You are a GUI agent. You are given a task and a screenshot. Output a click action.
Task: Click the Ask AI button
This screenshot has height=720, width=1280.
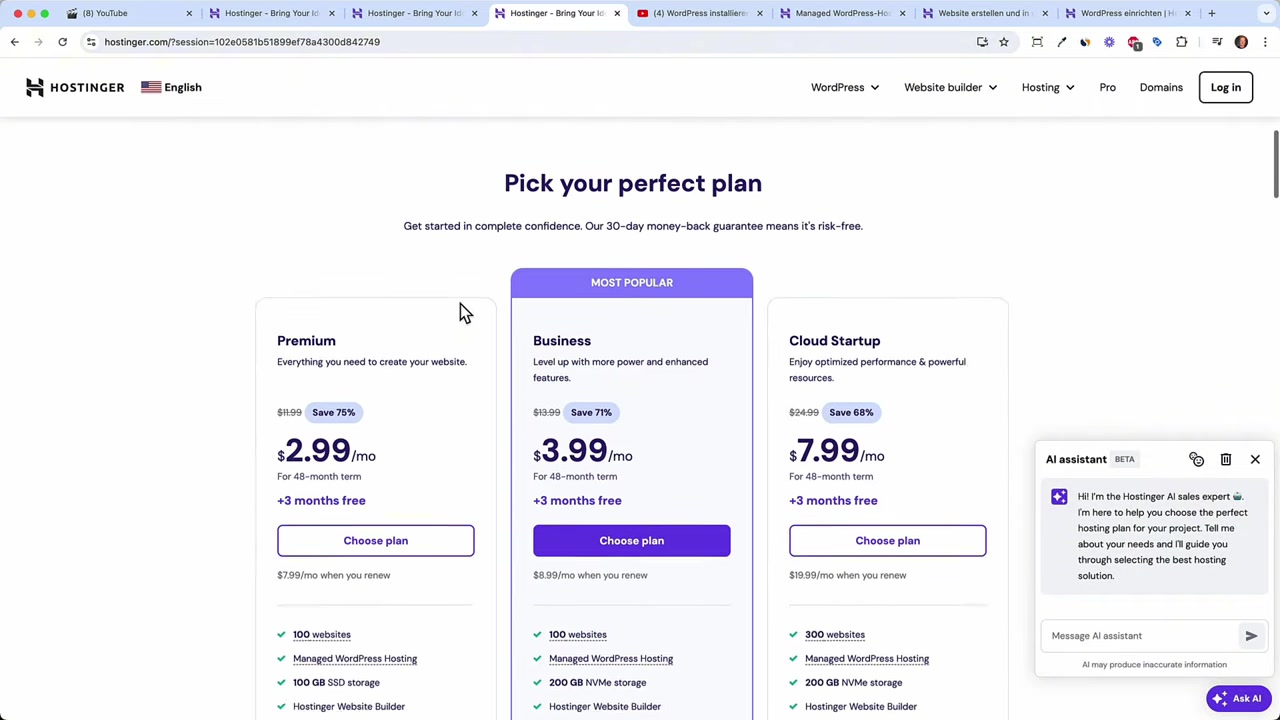coord(1237,699)
